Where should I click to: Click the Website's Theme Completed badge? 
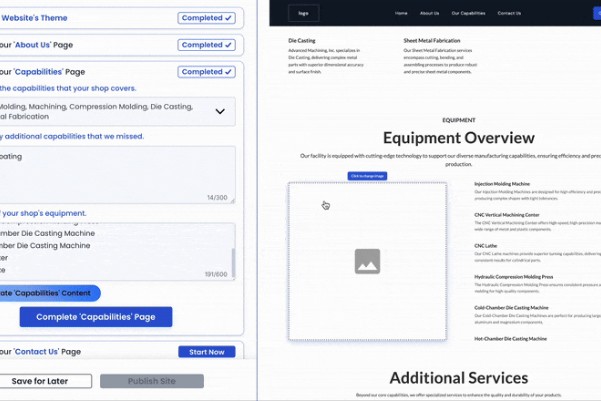click(x=207, y=18)
